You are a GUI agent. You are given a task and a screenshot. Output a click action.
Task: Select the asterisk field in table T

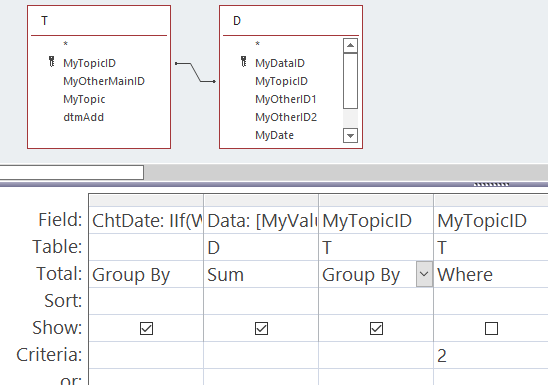(65, 44)
